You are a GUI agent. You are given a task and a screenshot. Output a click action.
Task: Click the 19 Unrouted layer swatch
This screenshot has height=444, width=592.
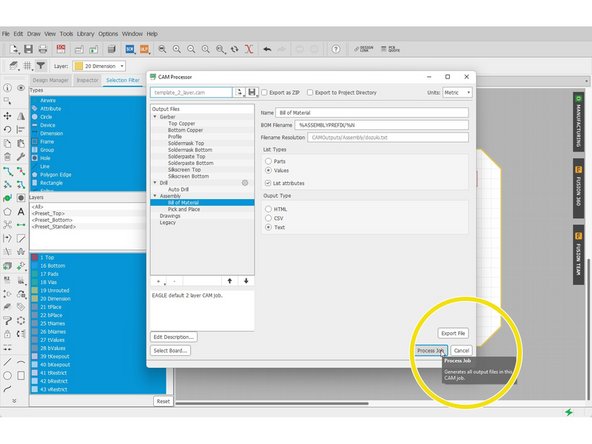coord(35,290)
